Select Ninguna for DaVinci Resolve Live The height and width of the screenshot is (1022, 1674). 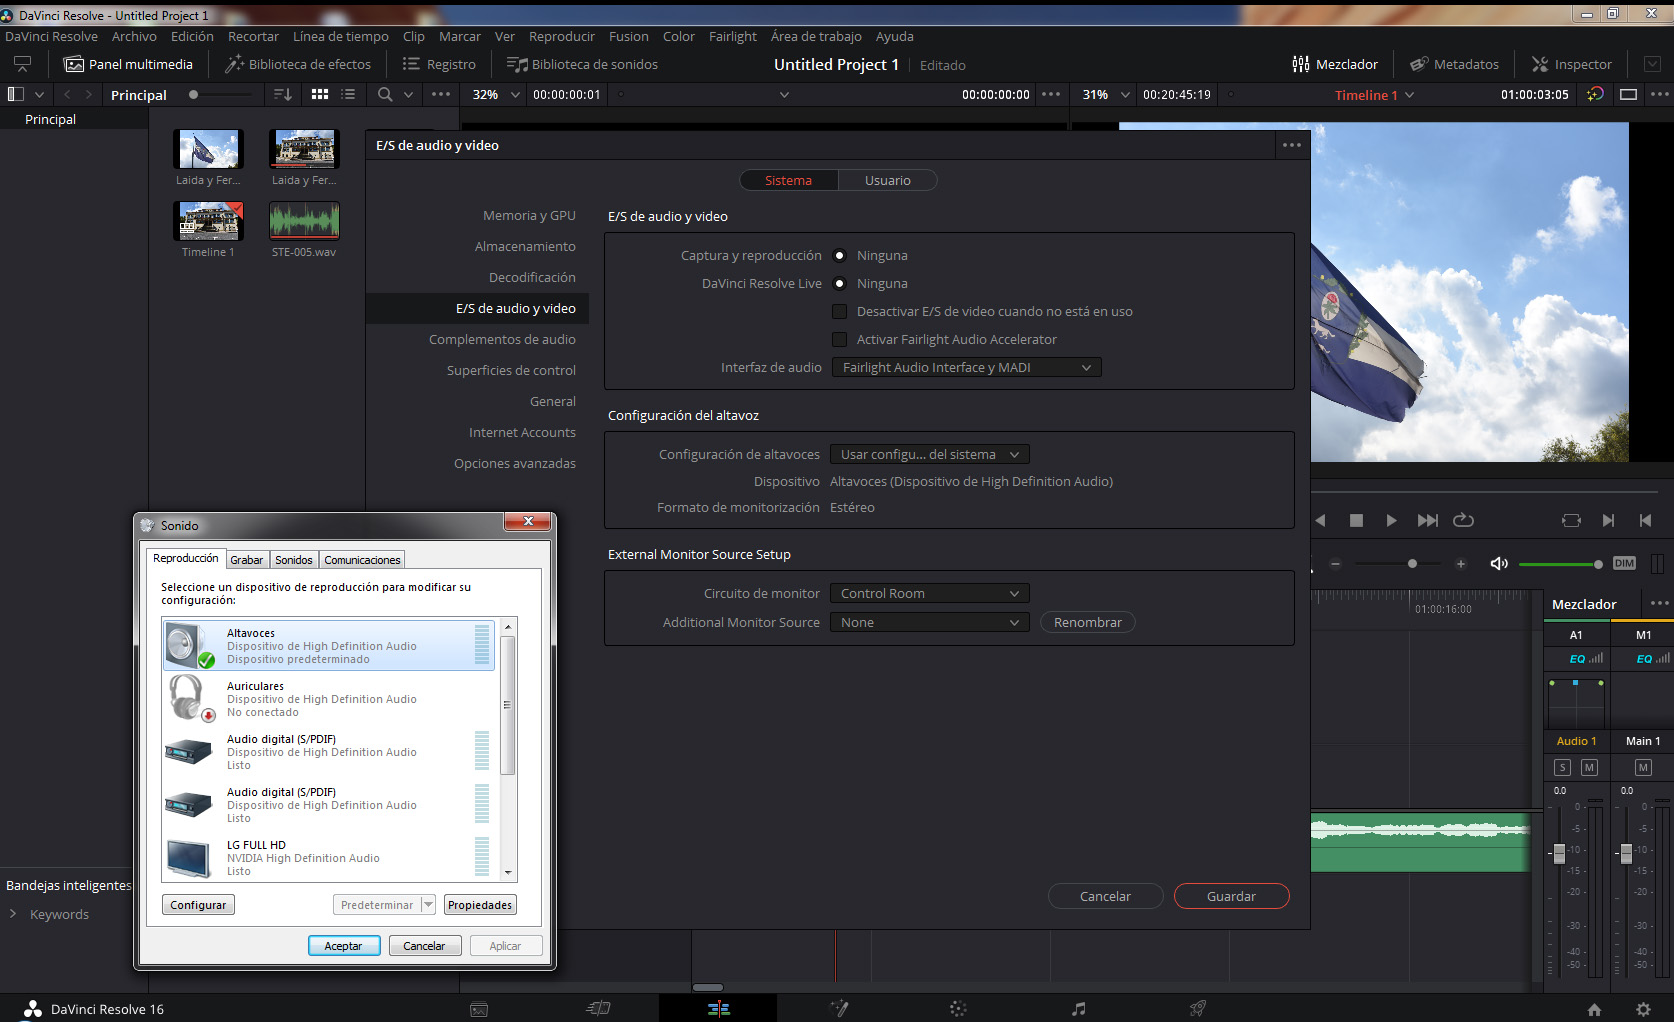pos(840,284)
